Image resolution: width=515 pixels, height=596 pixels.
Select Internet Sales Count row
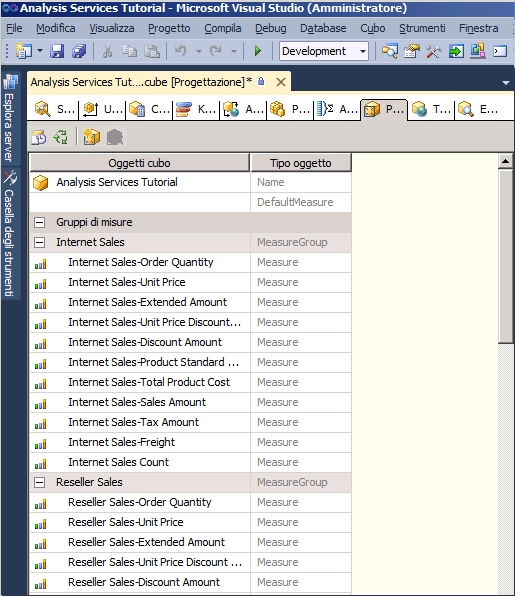[190, 462]
